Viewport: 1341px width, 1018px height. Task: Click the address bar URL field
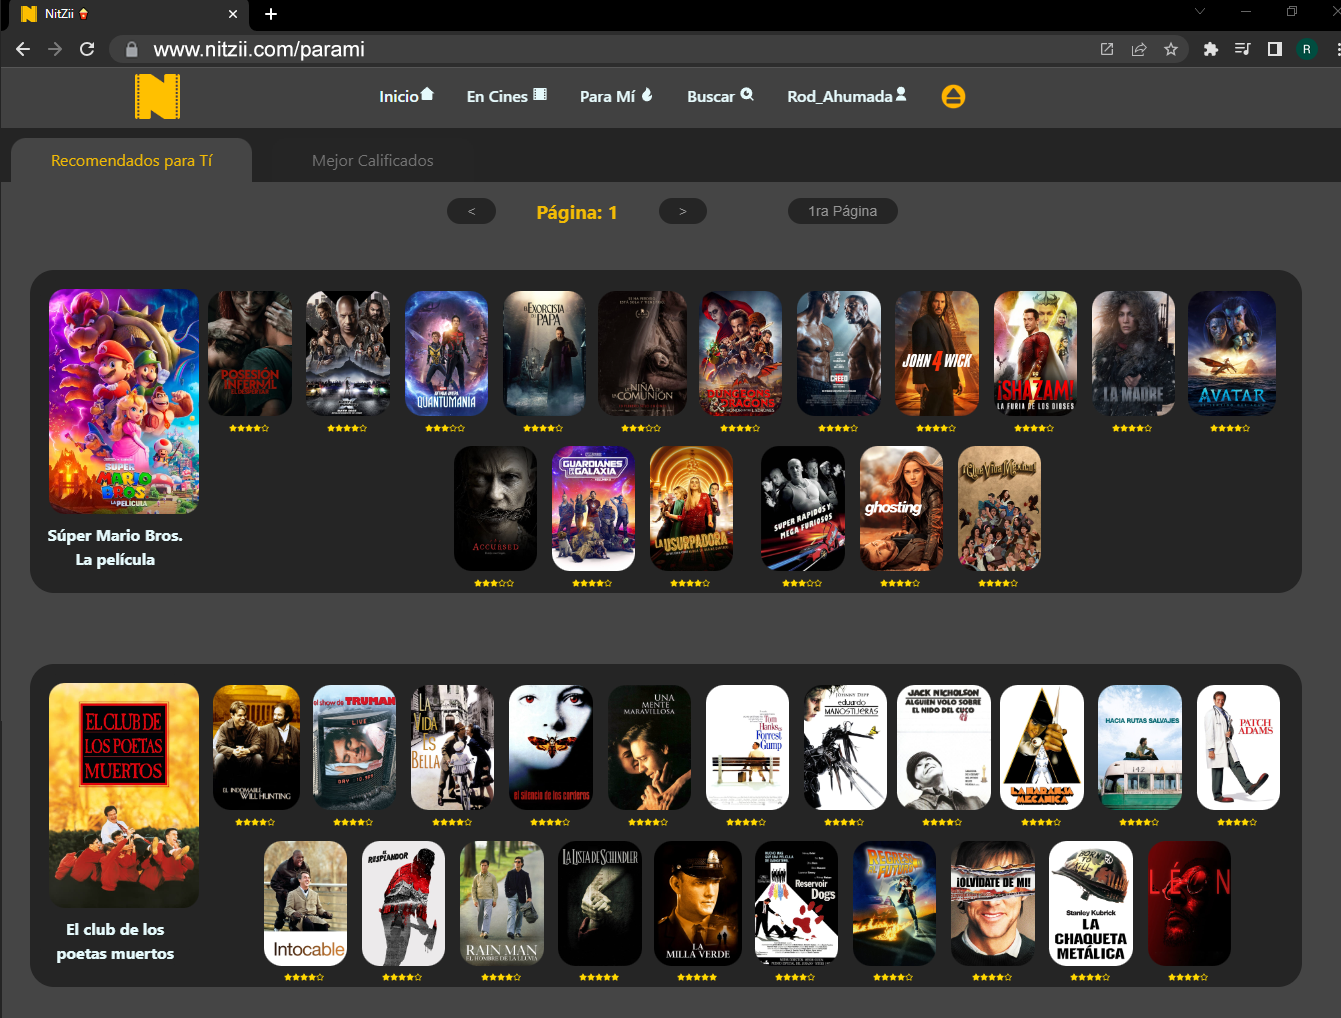(x=600, y=49)
